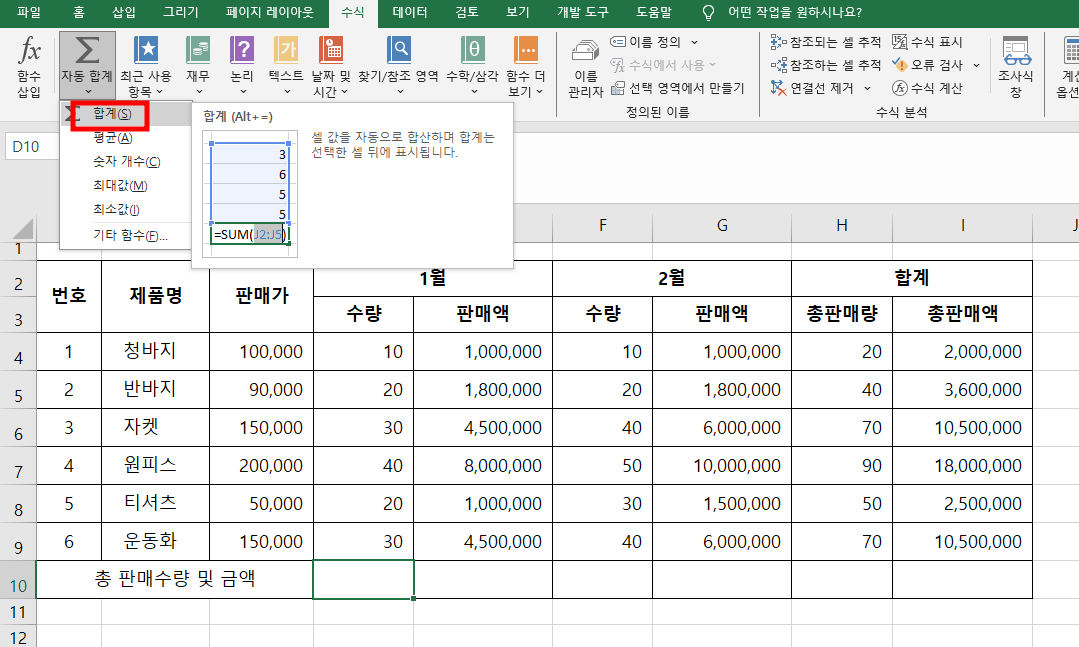The width and height of the screenshot is (1079, 647).
Task: Click the 1월 header cell
Action: pos(433,278)
